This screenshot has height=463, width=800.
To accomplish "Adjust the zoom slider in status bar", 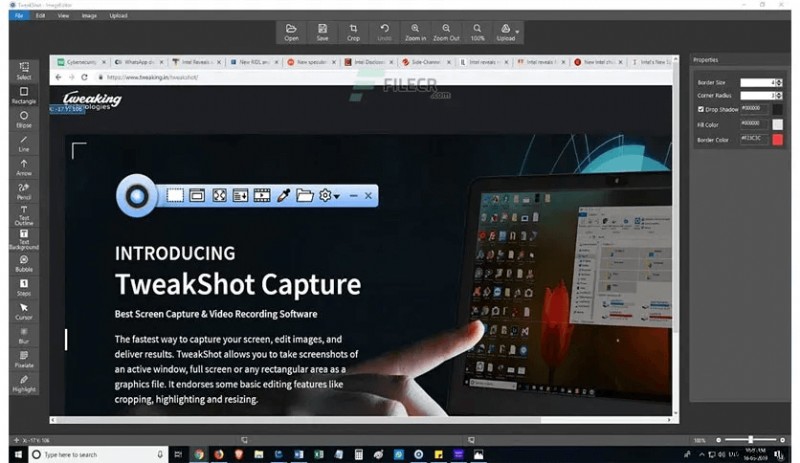I will [x=750, y=440].
